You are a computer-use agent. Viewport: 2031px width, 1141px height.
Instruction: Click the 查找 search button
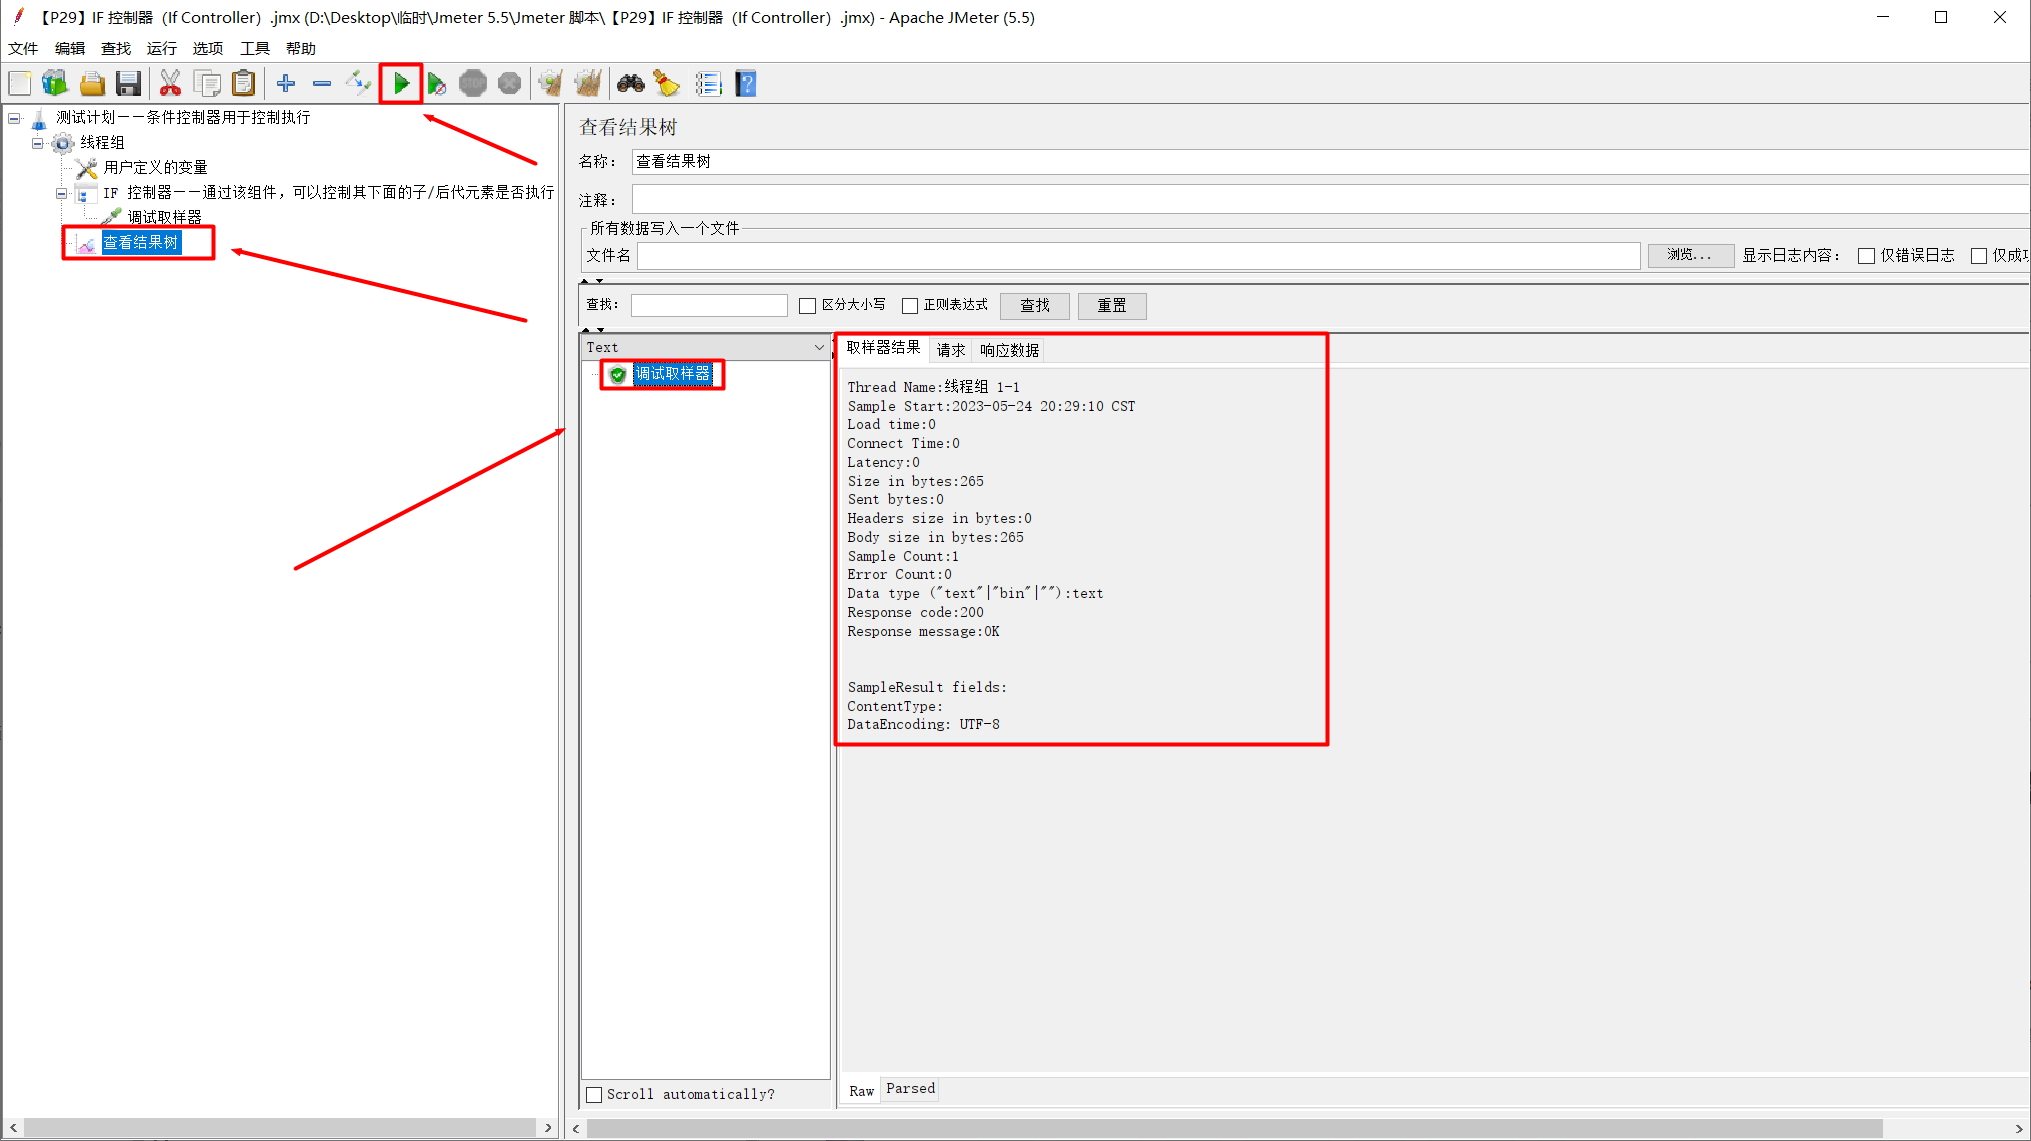[x=1035, y=306]
